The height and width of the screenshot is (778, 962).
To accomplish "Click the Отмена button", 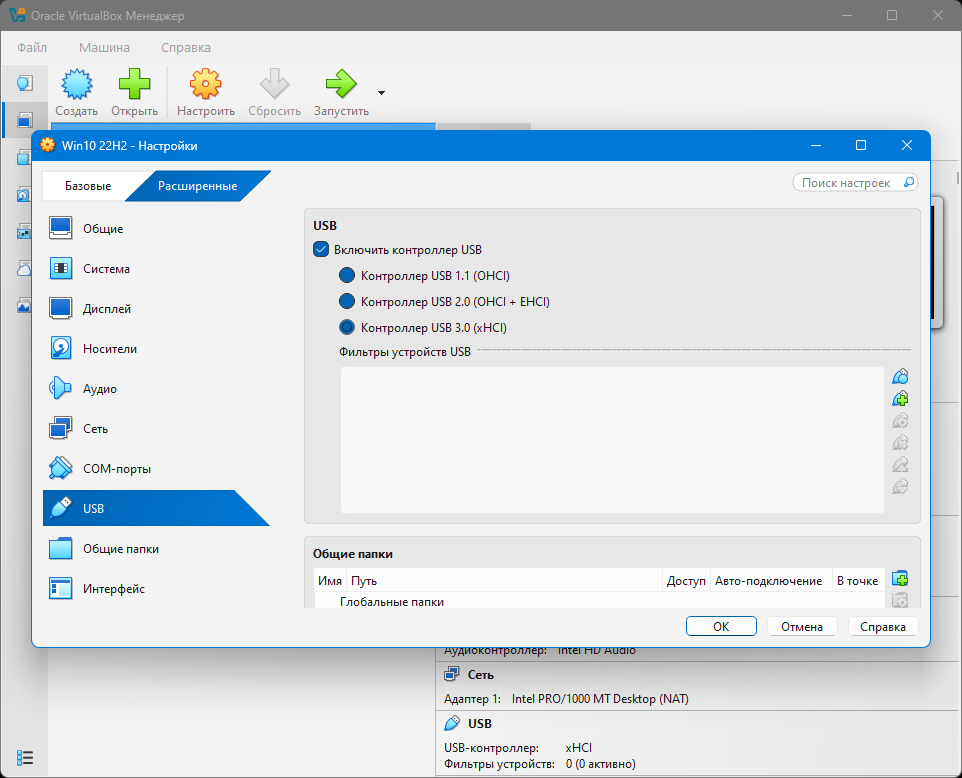I will pyautogui.click(x=802, y=626).
